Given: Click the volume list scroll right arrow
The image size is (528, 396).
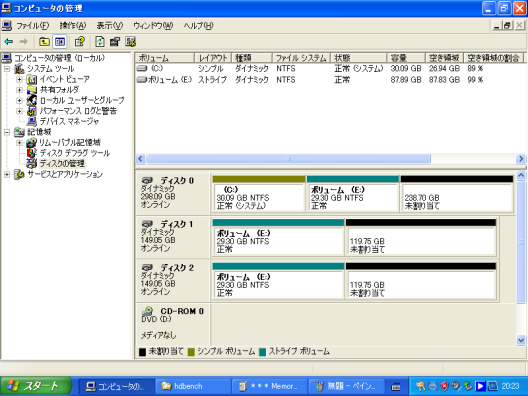Looking at the screenshot, I should click(521, 159).
